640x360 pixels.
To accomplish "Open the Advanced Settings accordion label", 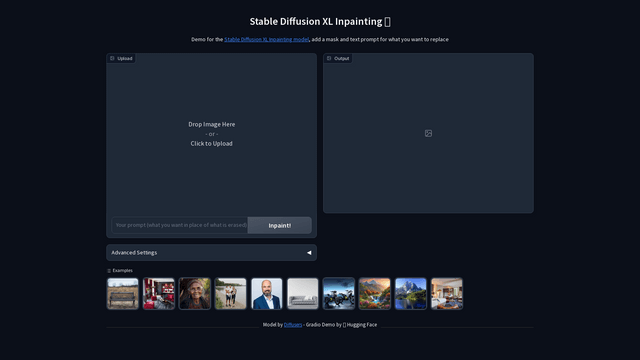I will [x=134, y=253].
